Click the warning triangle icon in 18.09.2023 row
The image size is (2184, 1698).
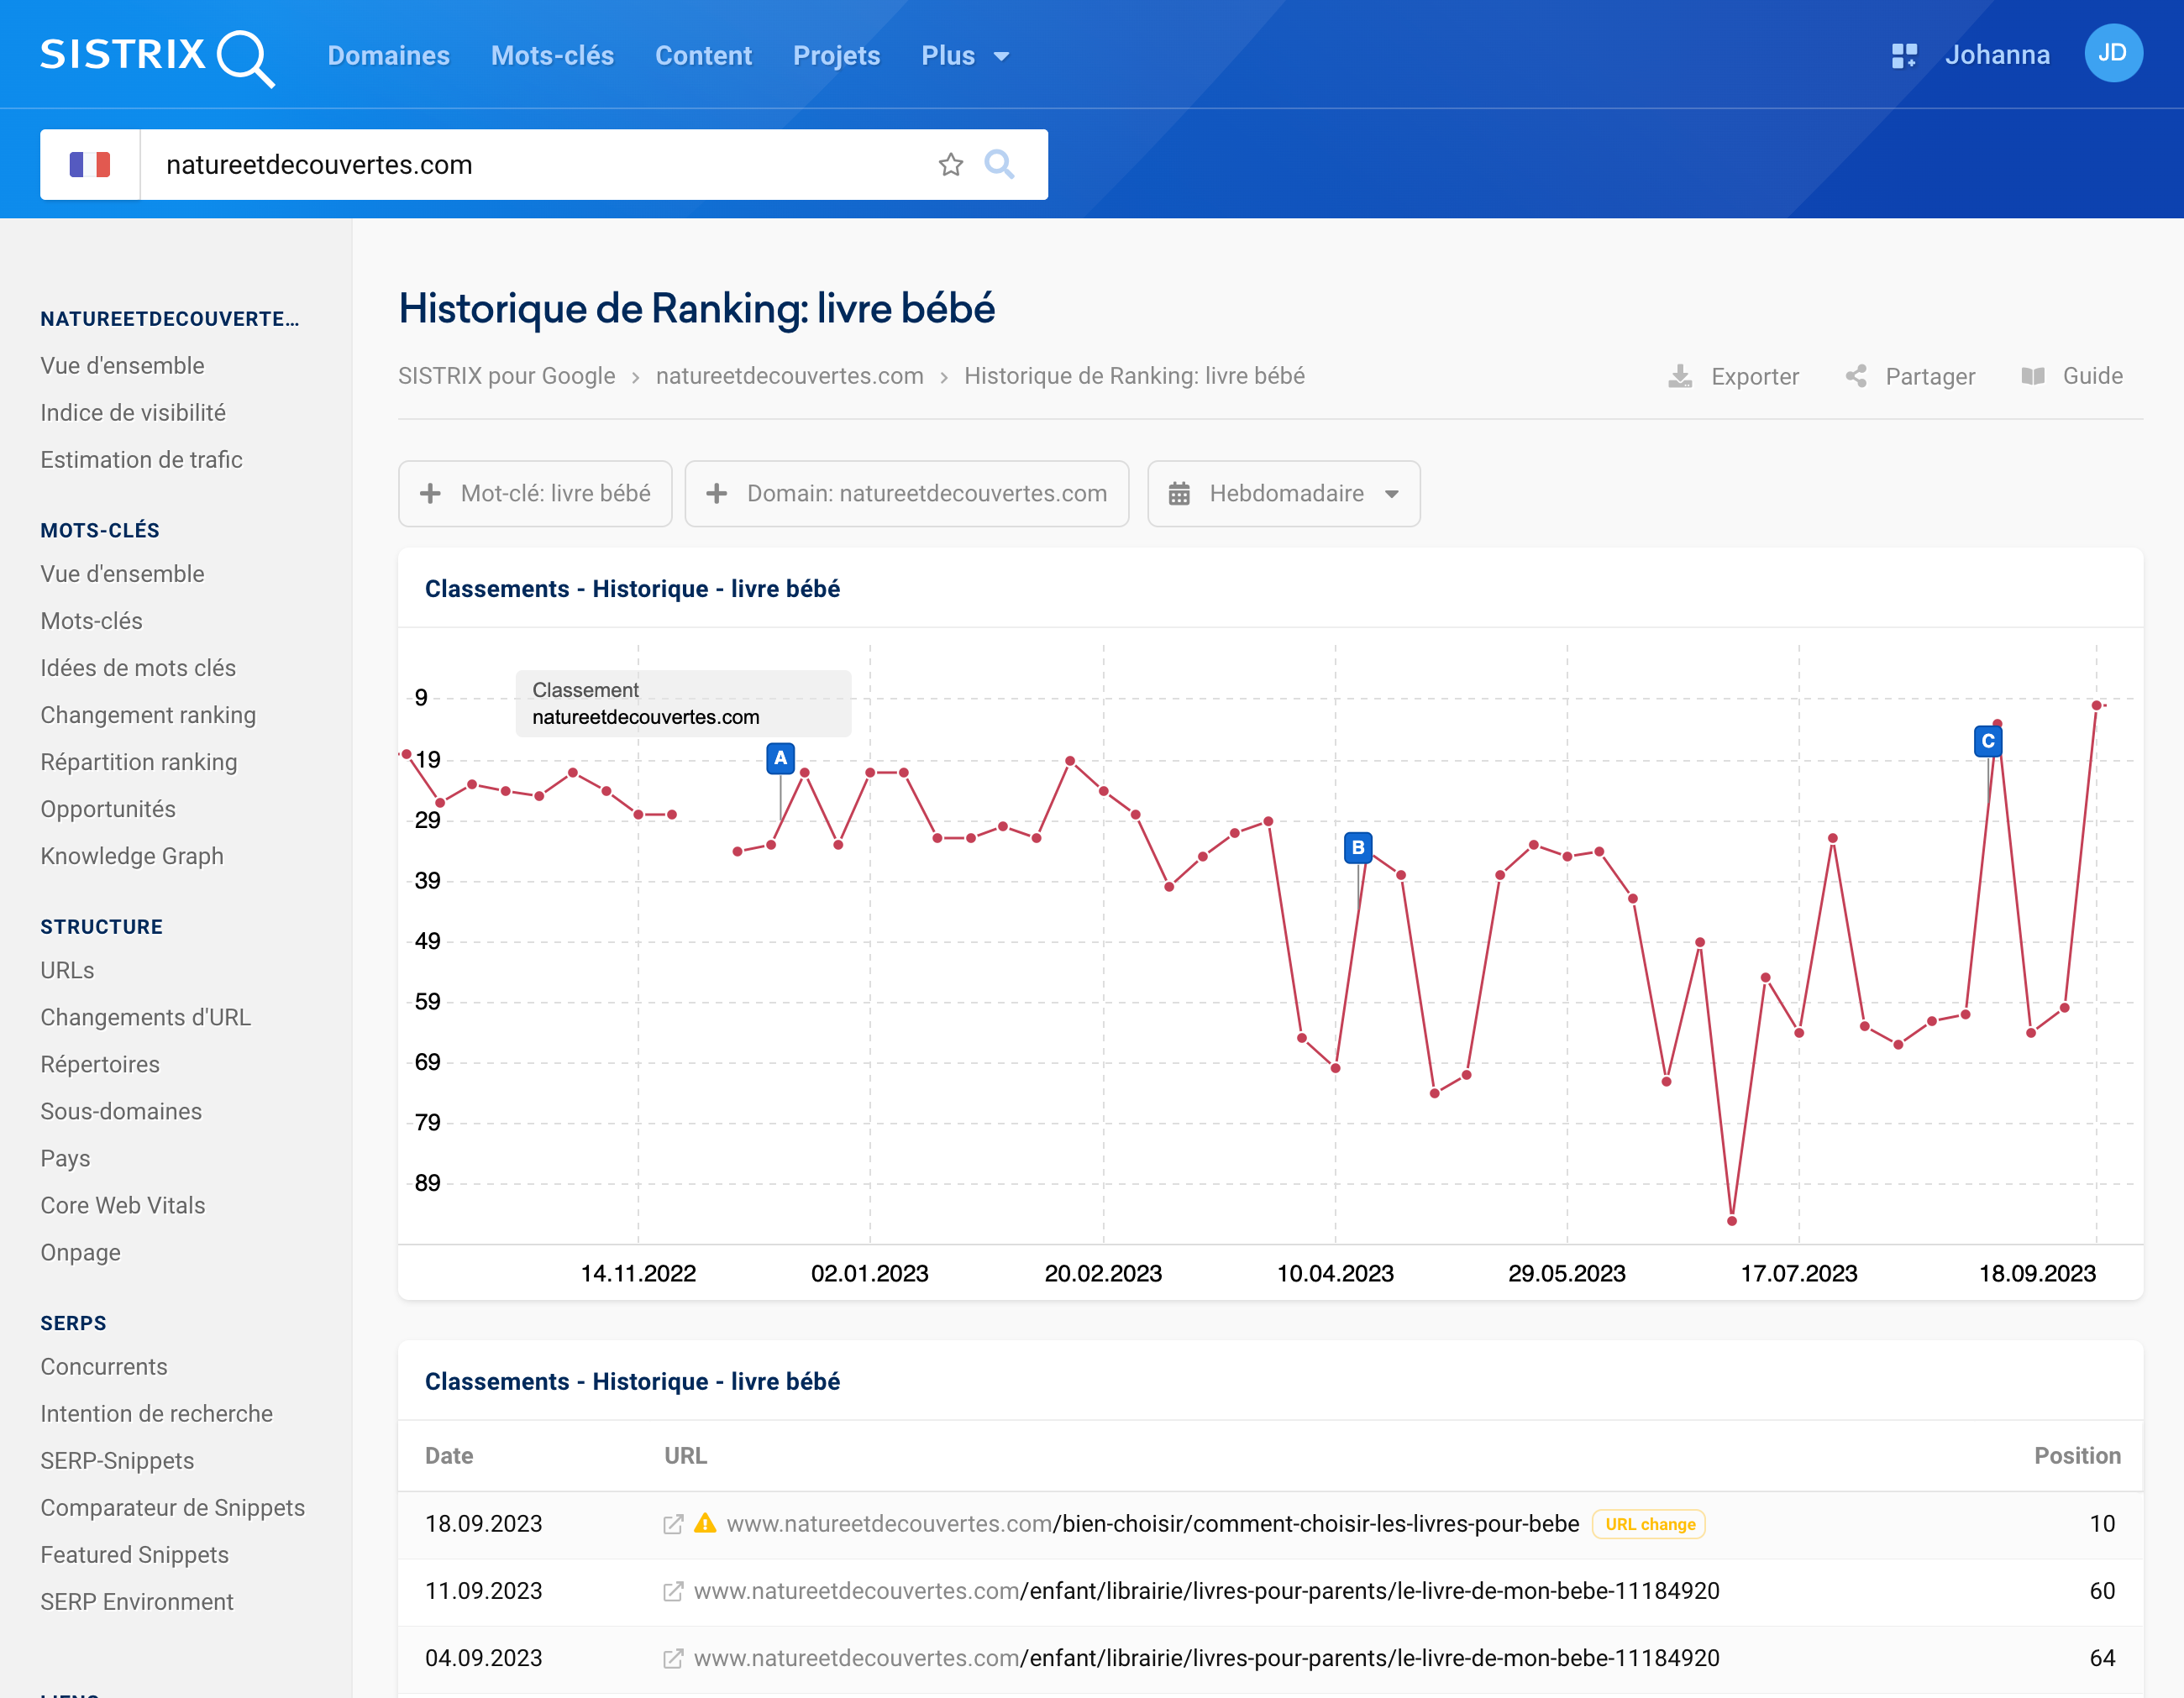point(705,1523)
